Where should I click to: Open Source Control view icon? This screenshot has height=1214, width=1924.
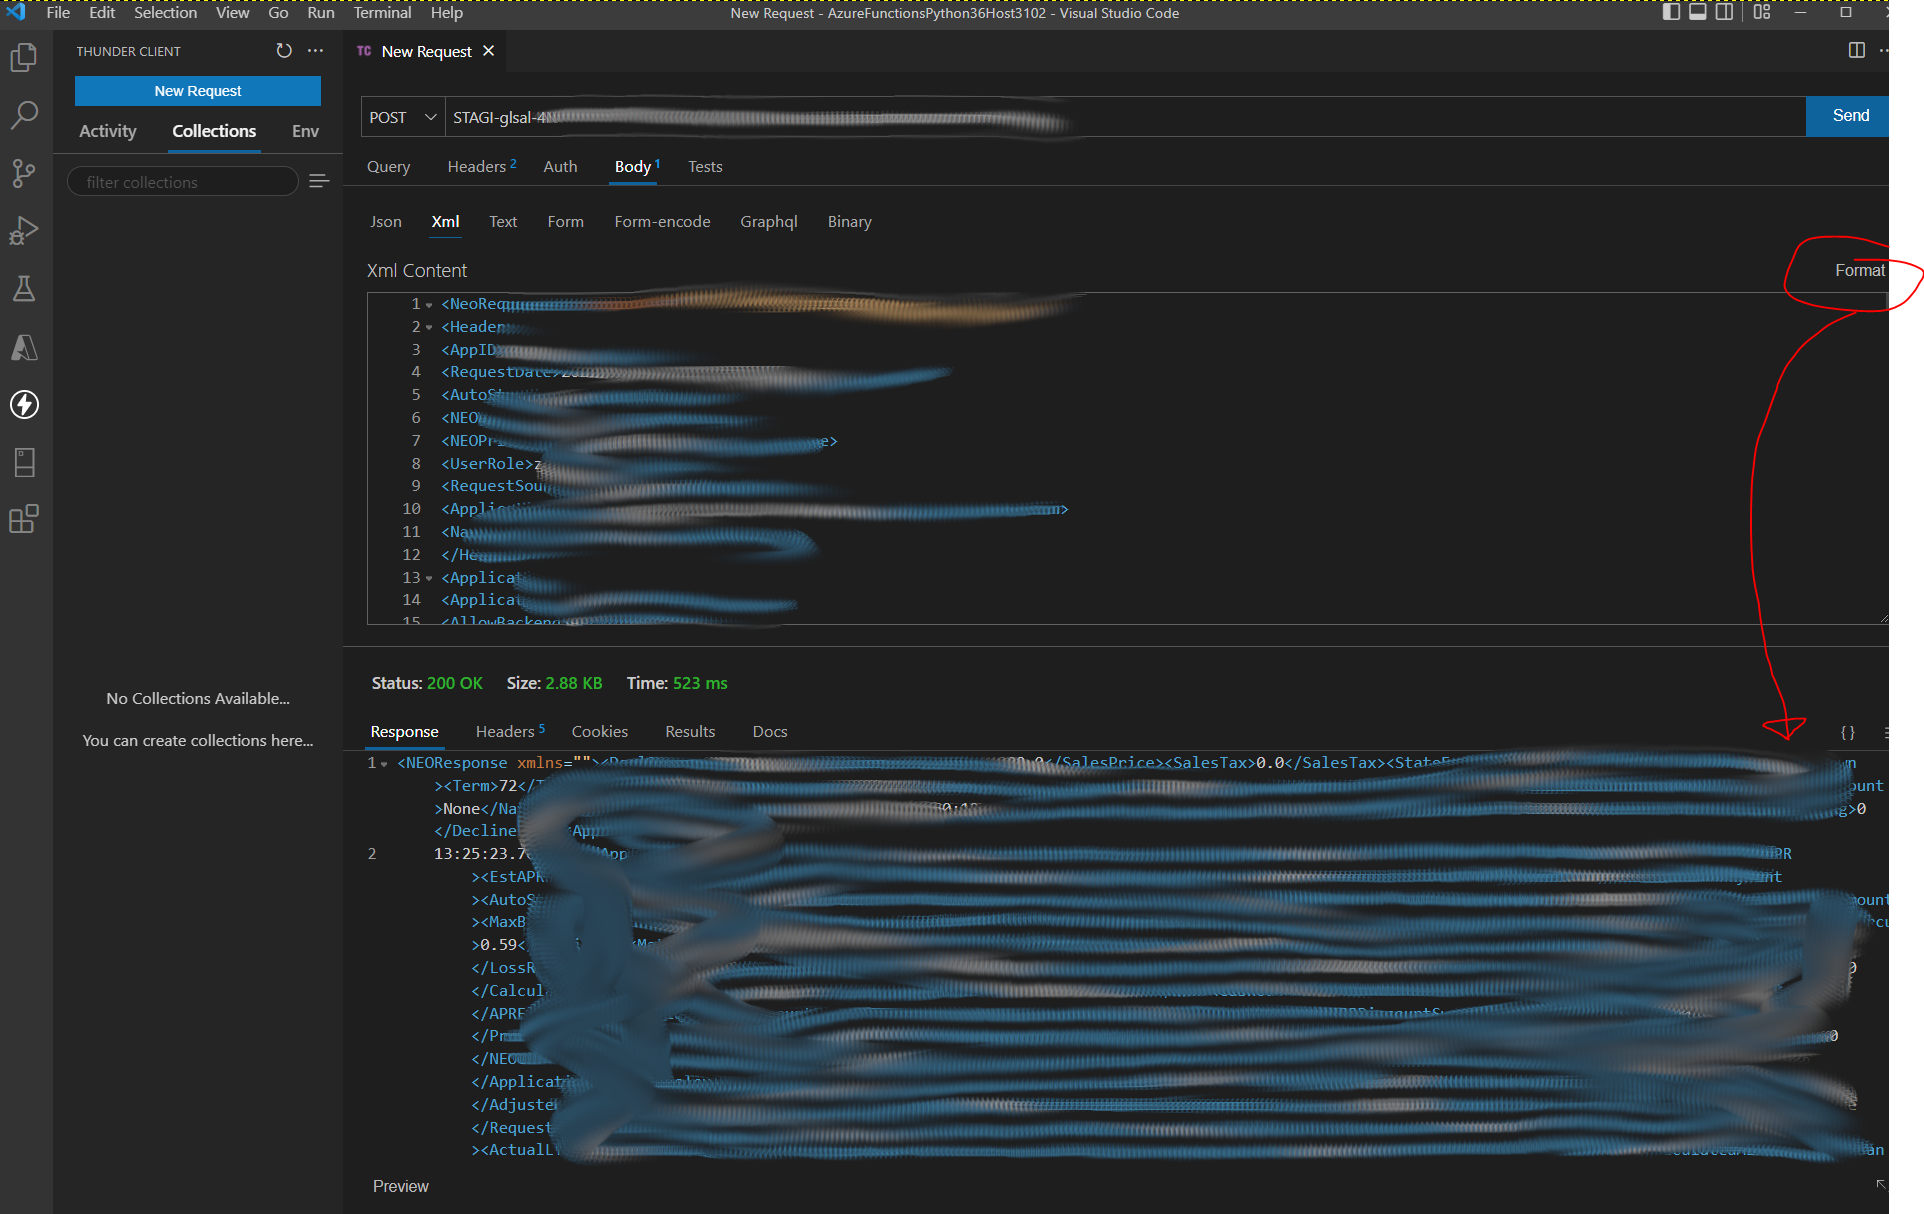tap(24, 173)
